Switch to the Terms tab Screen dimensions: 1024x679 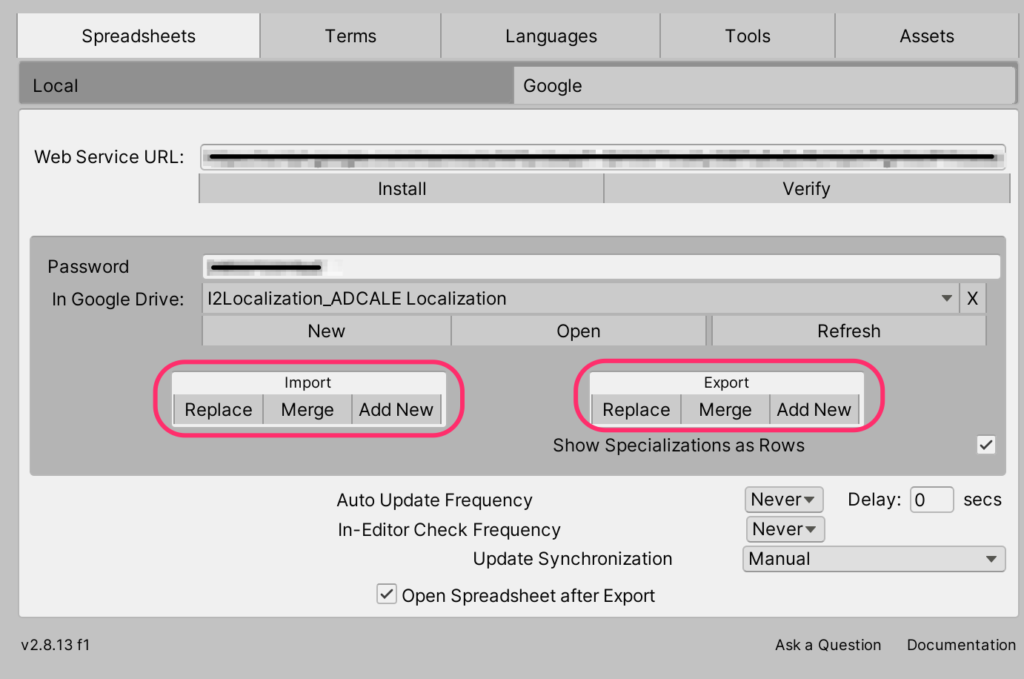350,36
